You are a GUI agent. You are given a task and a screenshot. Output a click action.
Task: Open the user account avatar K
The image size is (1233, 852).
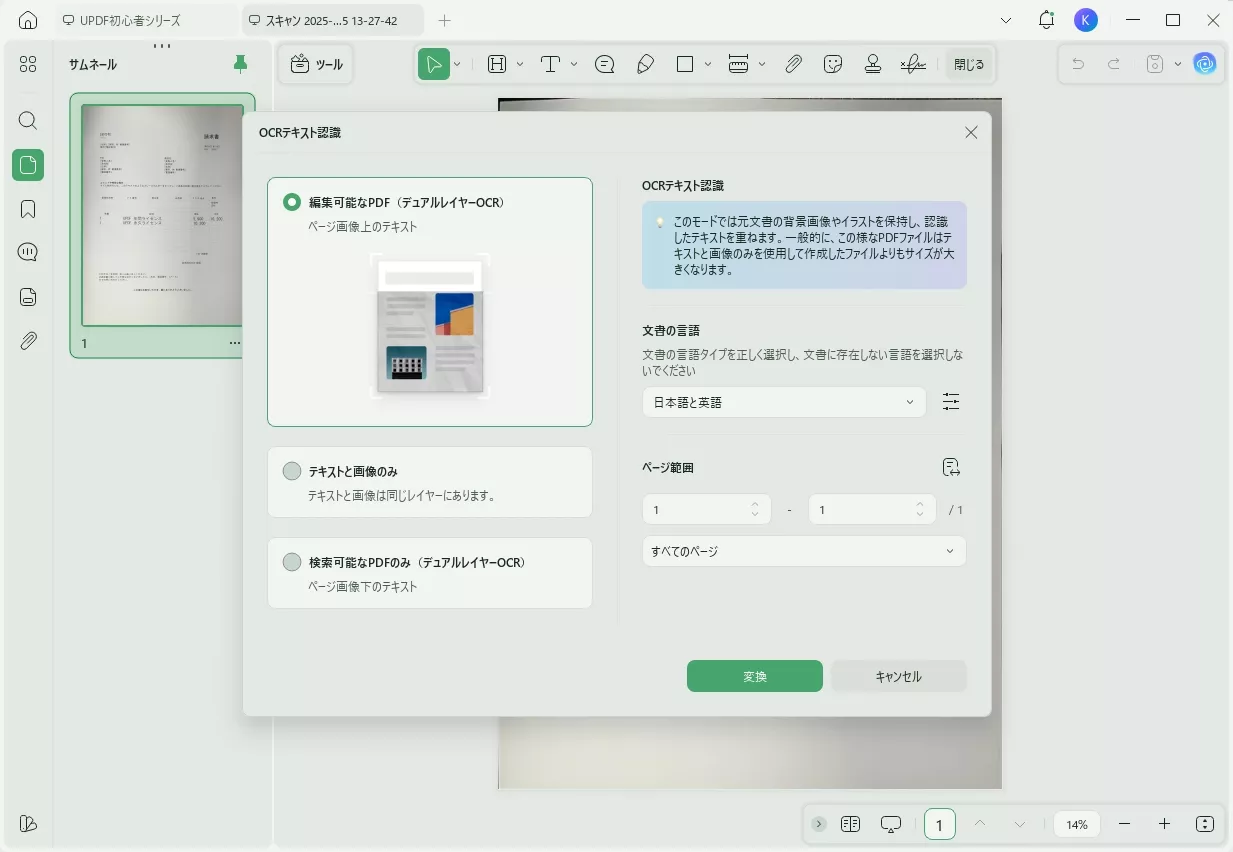pyautogui.click(x=1086, y=20)
